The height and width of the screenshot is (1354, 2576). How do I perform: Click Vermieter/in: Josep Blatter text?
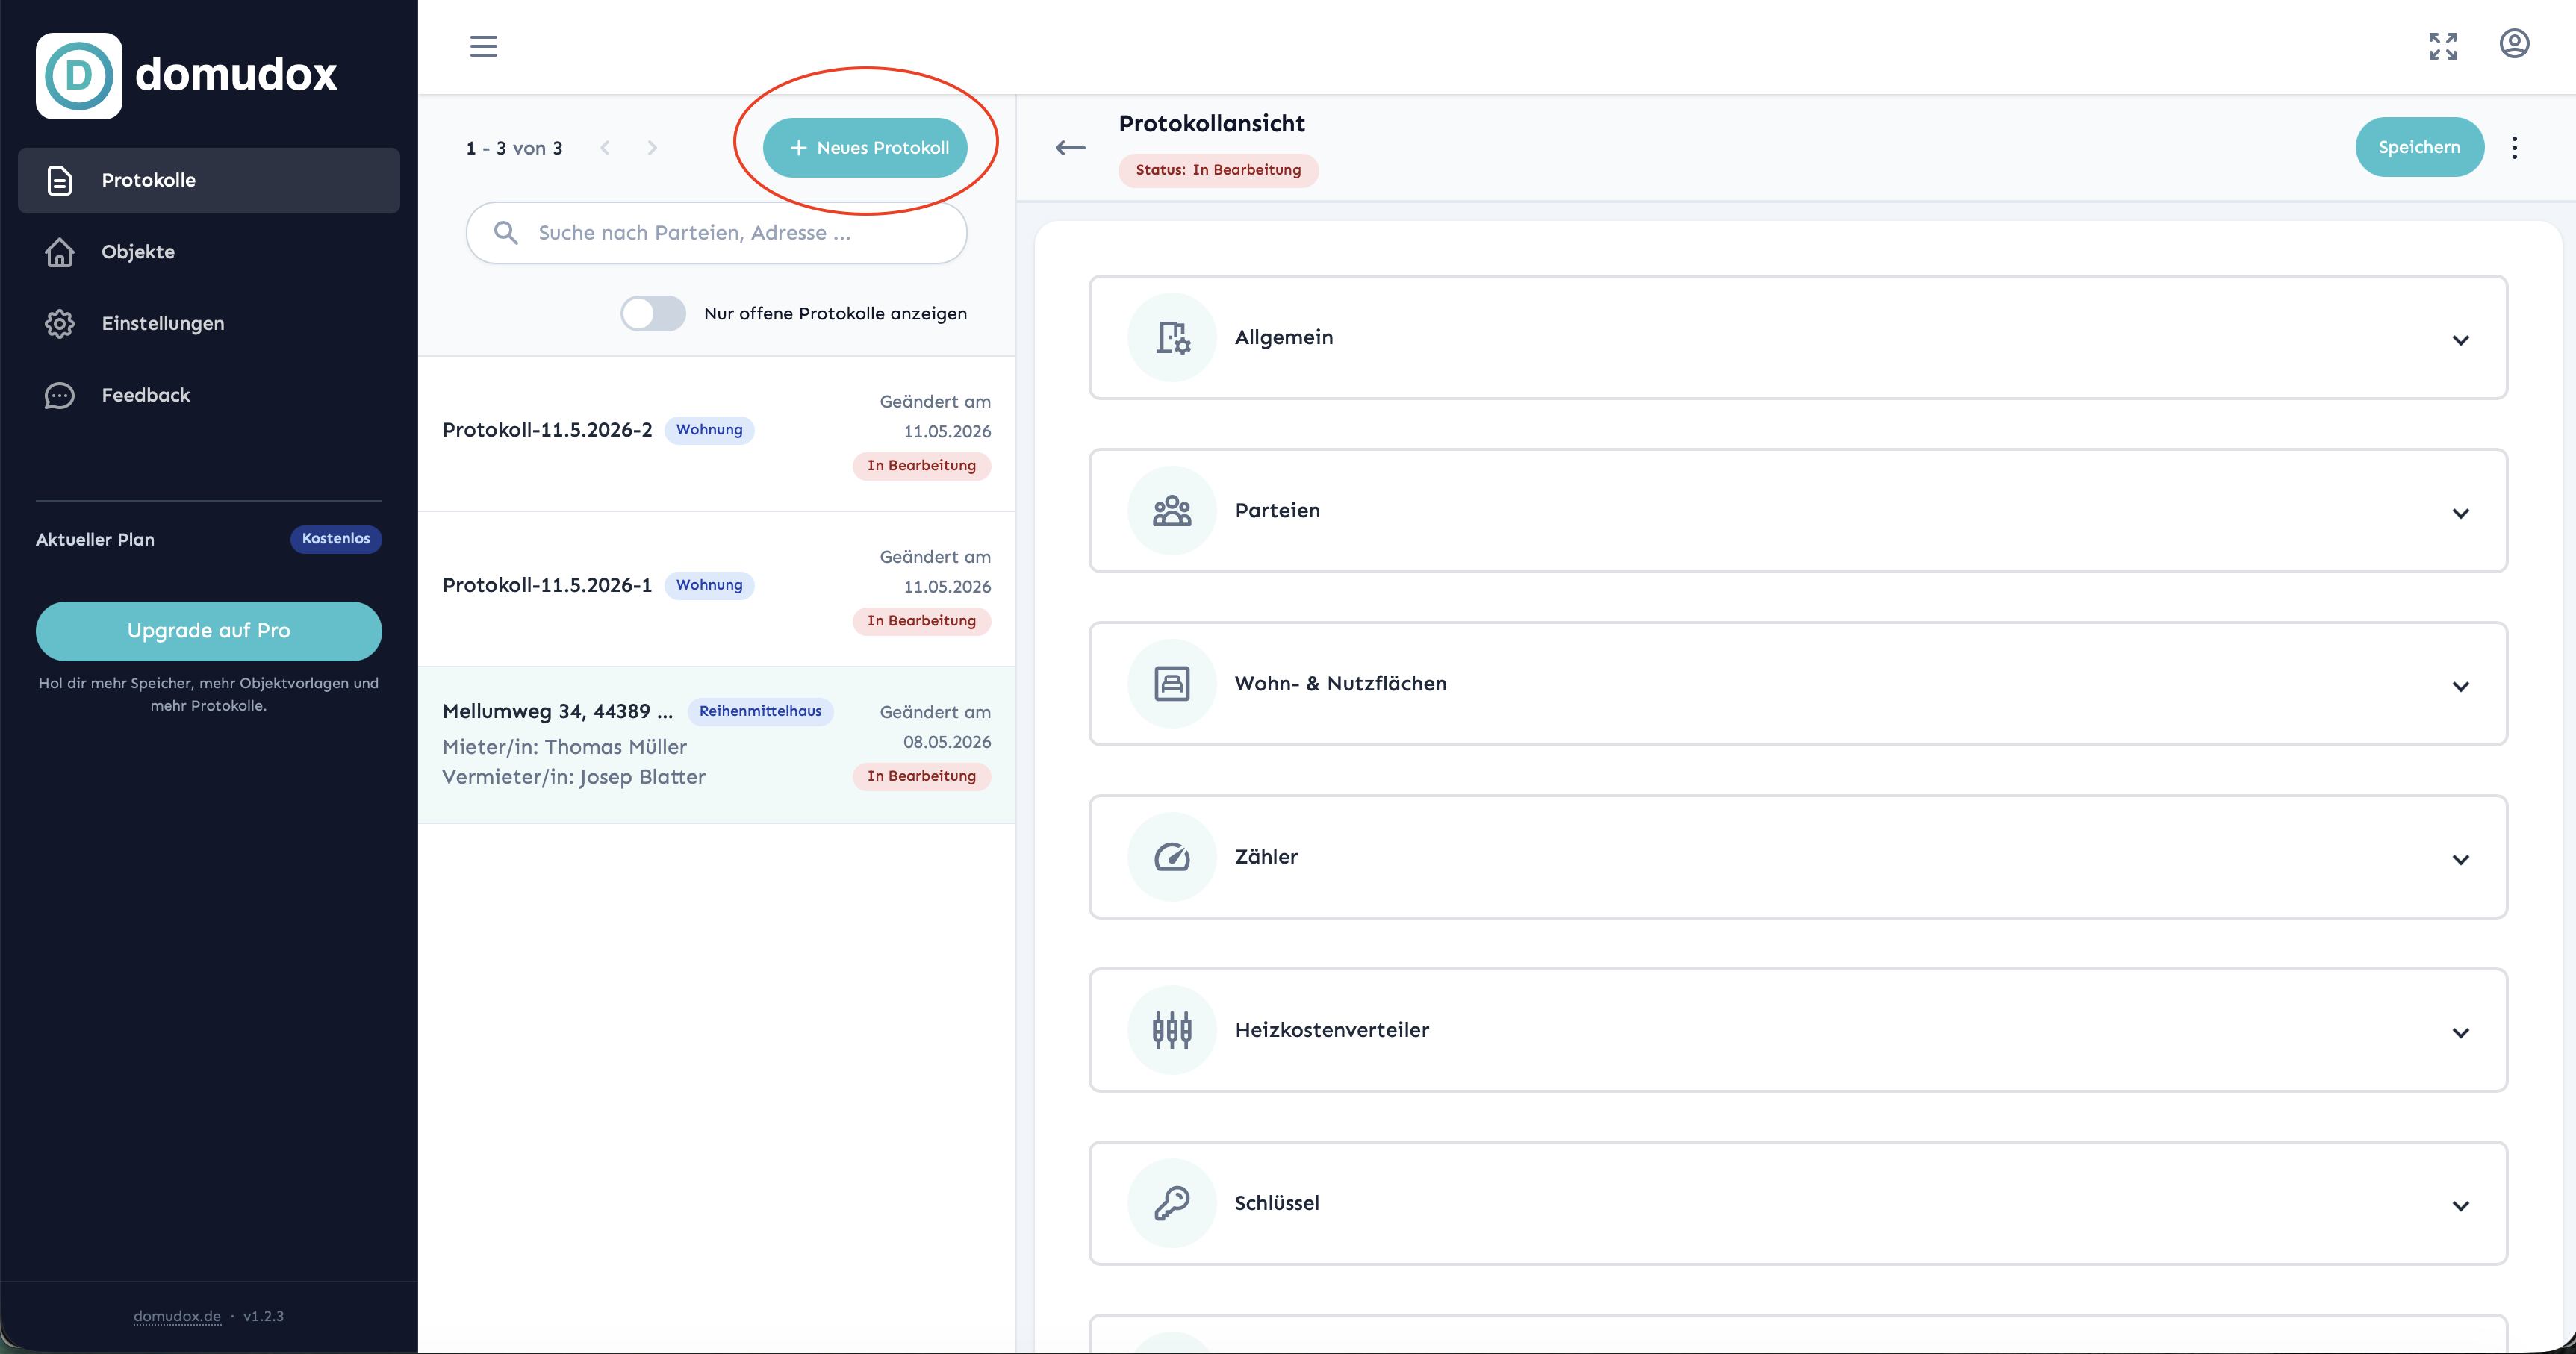pos(574,777)
